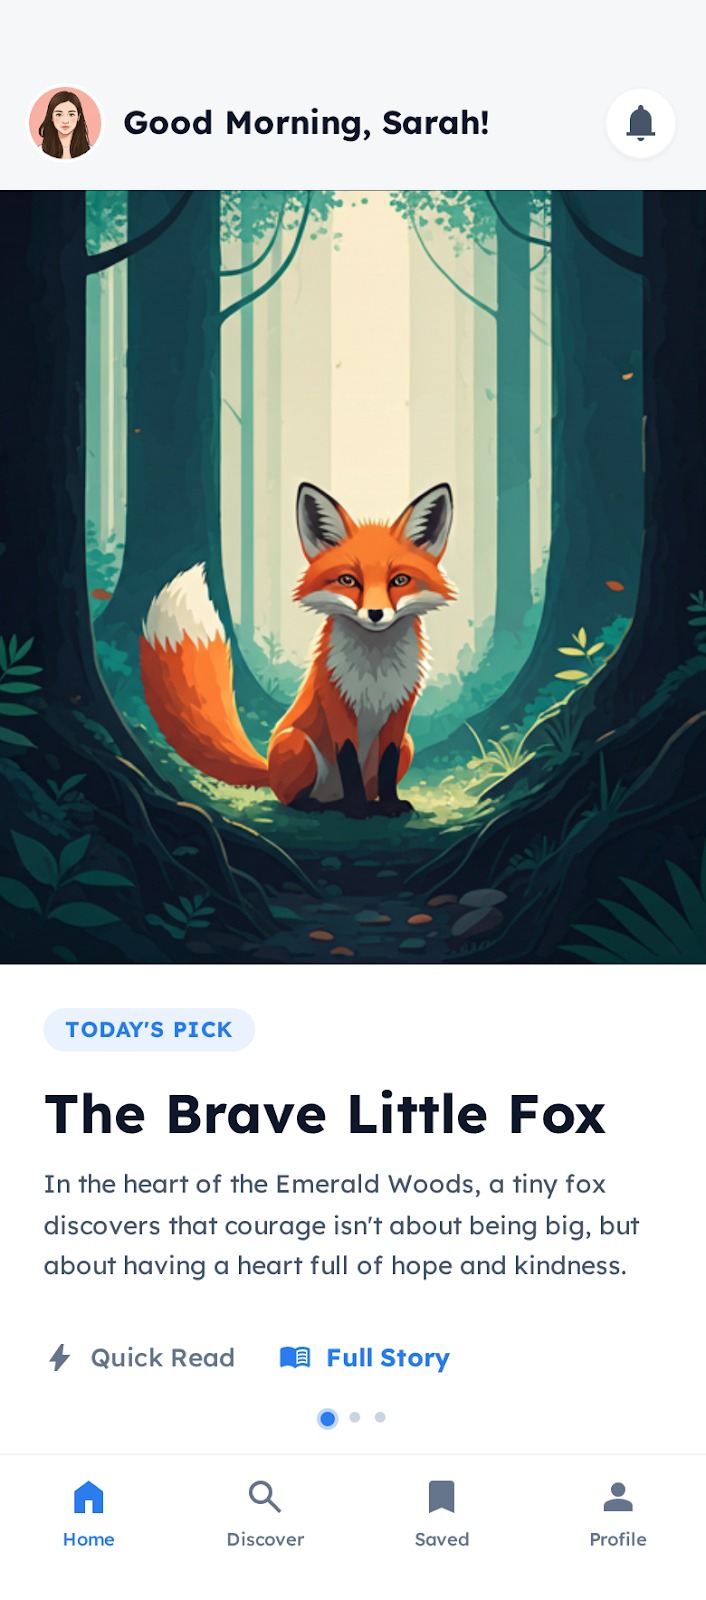
Task: Tap the Good Morning, Sarah greeting
Action: point(306,123)
